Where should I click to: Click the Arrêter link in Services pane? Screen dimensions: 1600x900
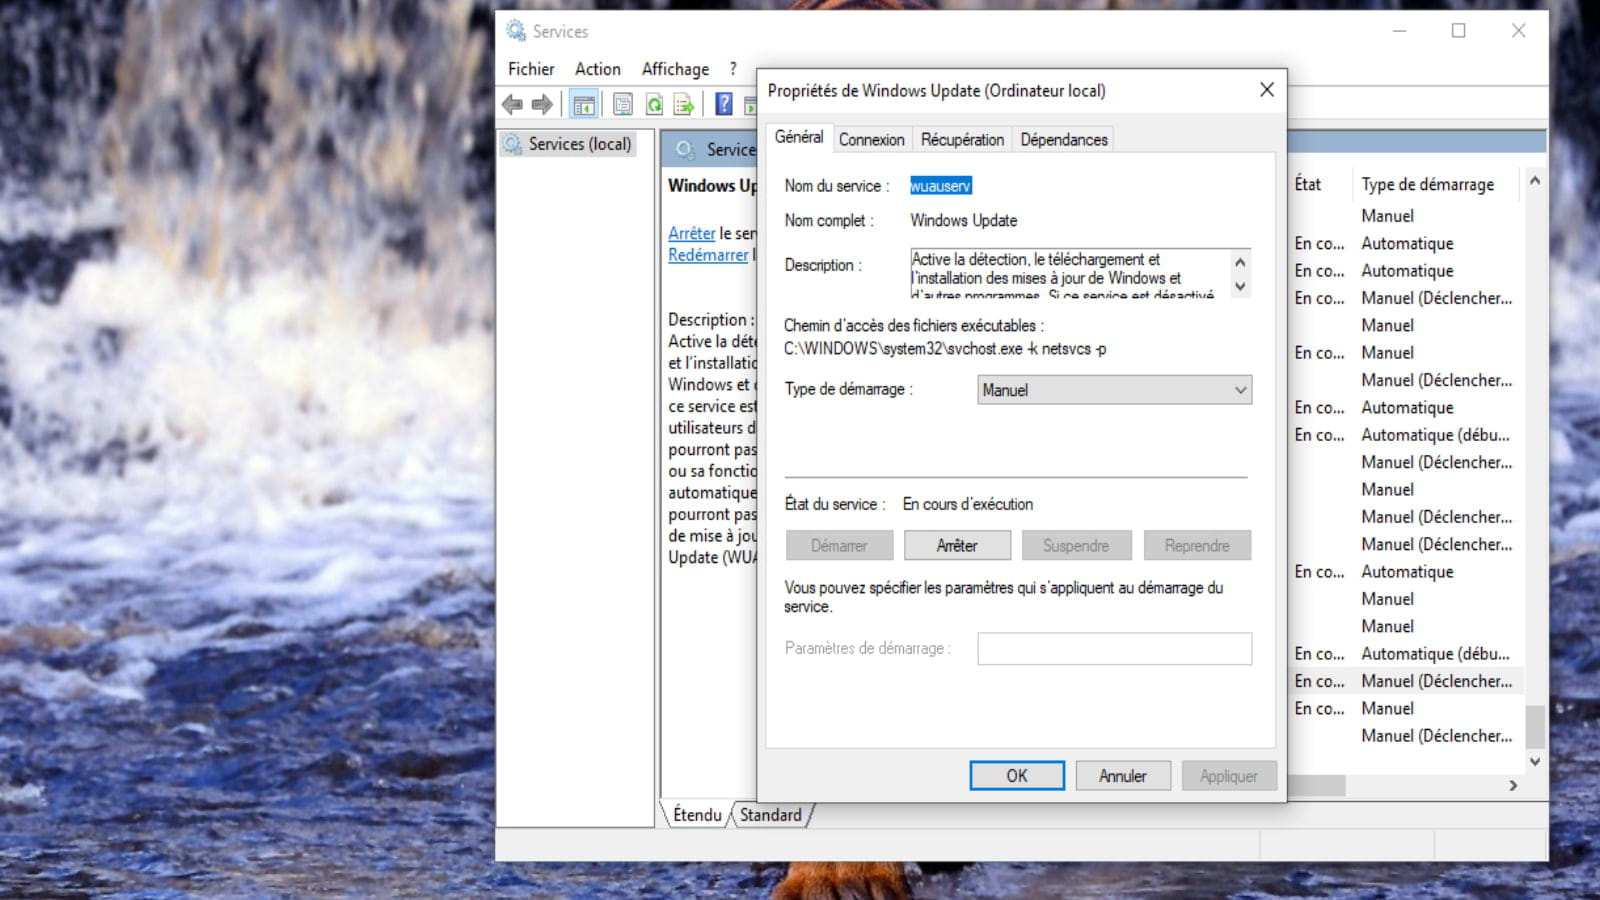click(692, 233)
